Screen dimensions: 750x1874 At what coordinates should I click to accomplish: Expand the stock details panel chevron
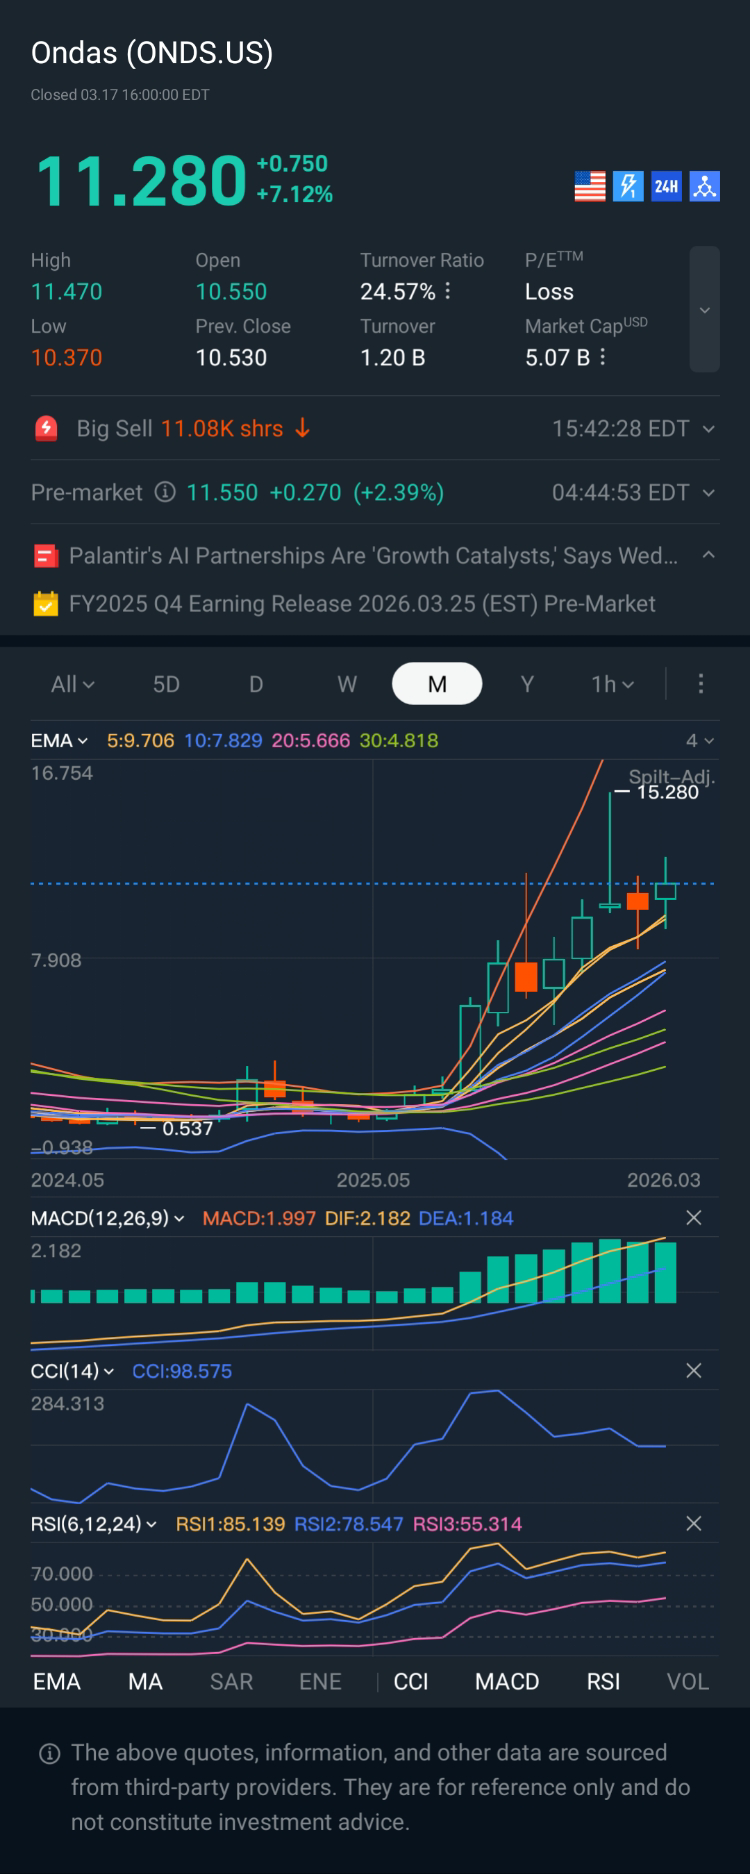coord(705,310)
